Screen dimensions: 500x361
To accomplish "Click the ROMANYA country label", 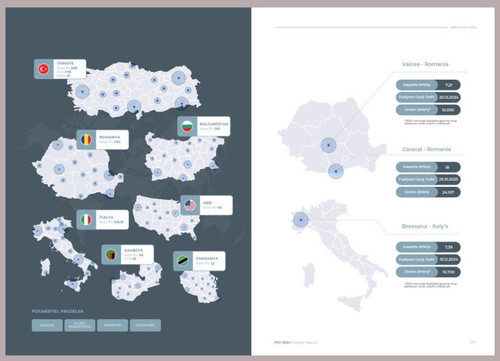I will [x=110, y=137].
